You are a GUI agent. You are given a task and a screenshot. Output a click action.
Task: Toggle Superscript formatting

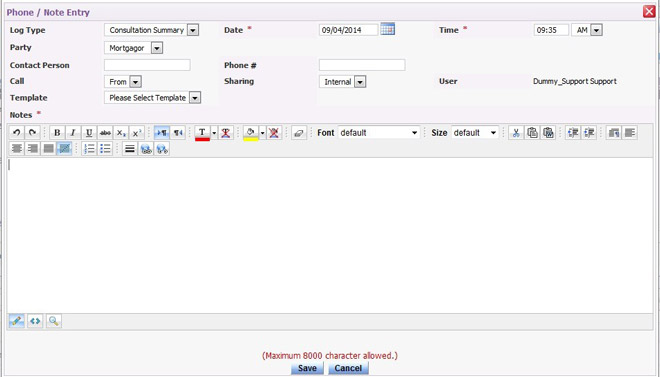tap(137, 133)
